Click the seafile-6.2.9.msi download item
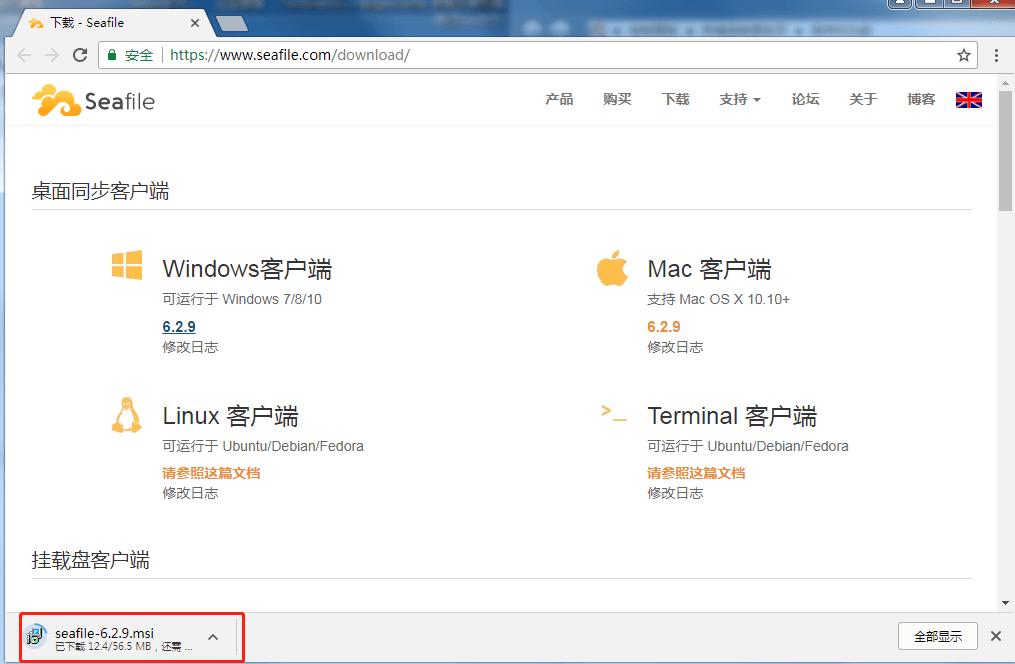1015x664 pixels. (x=131, y=637)
